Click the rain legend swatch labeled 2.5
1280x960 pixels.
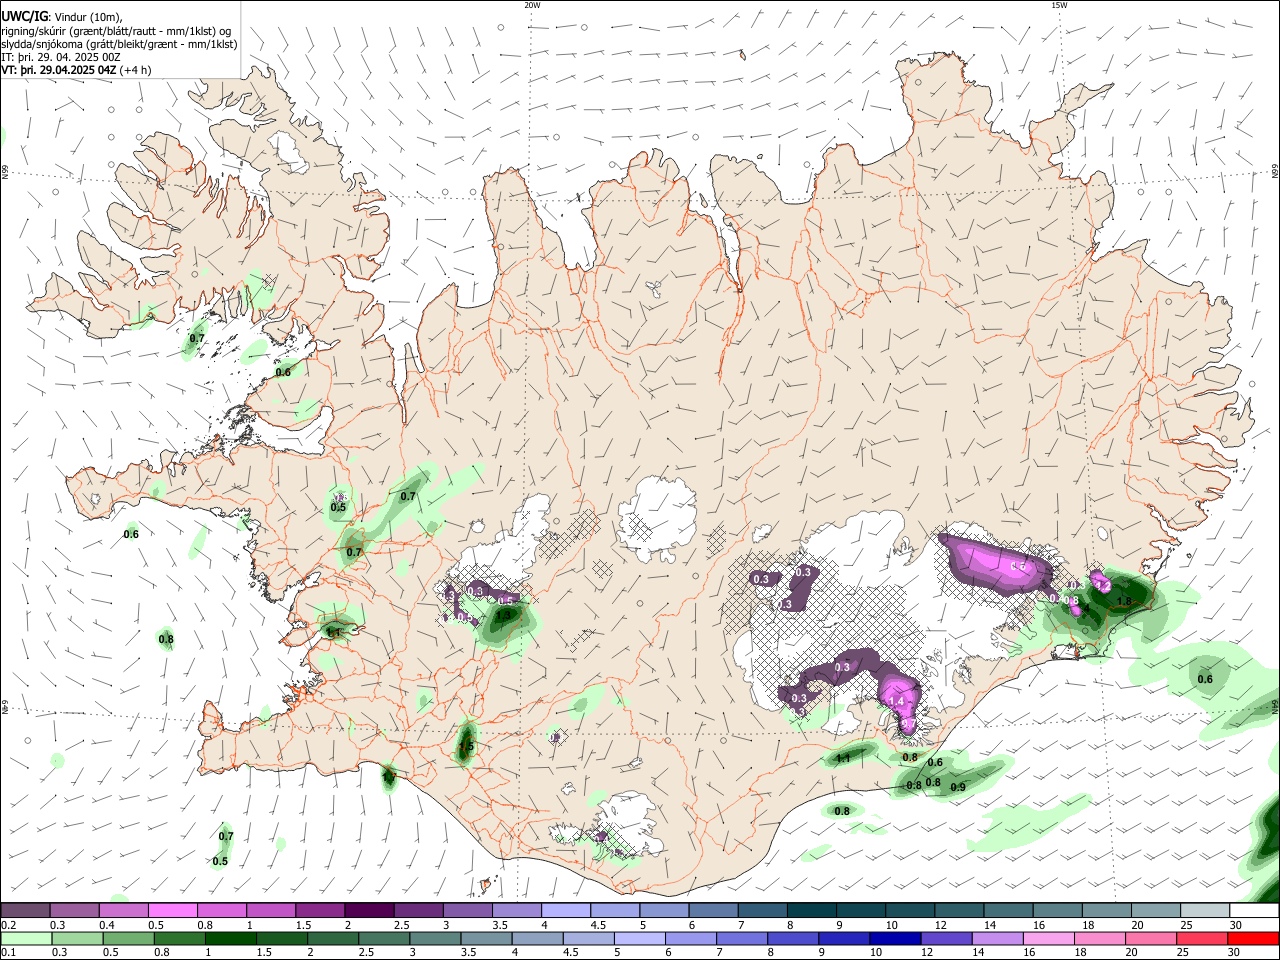(x=383, y=938)
